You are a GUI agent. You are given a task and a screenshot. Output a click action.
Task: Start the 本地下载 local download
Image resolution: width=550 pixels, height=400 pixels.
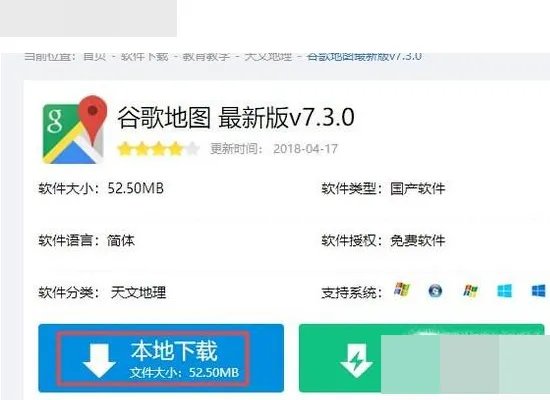pos(161,358)
